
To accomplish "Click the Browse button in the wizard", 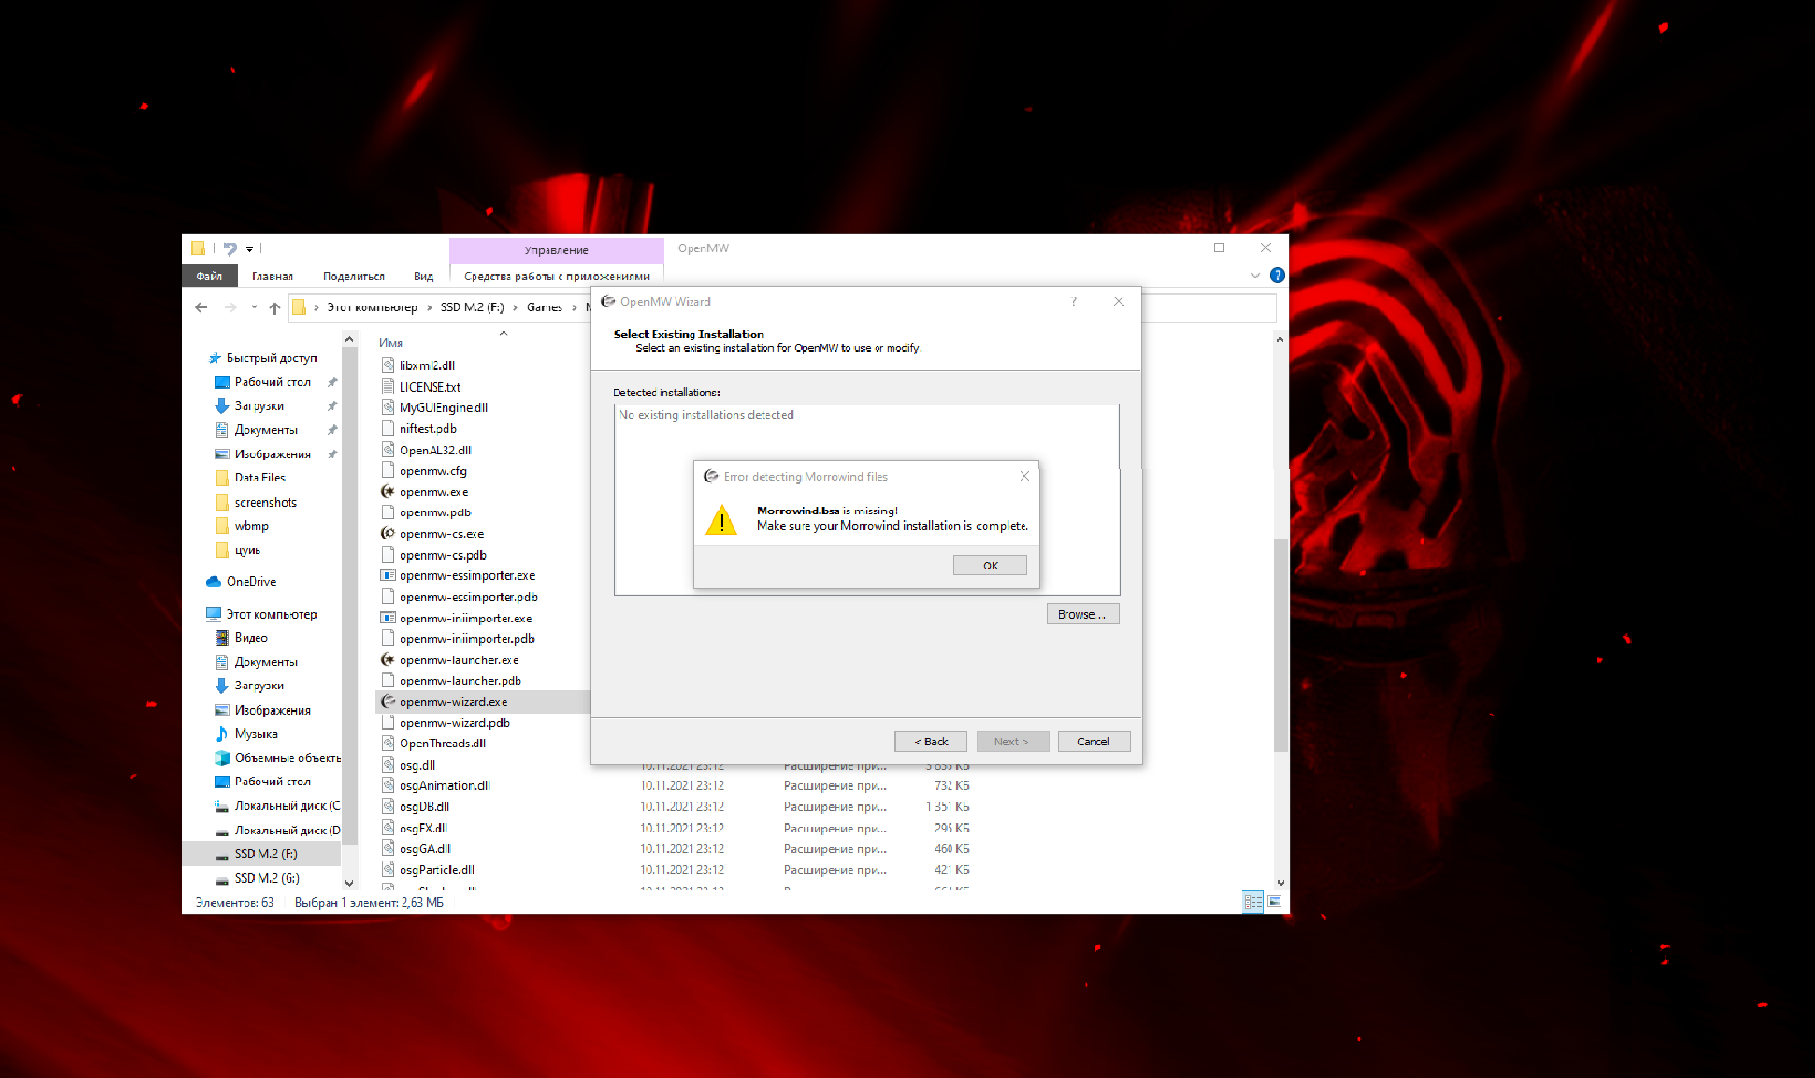I will pos(1082,614).
